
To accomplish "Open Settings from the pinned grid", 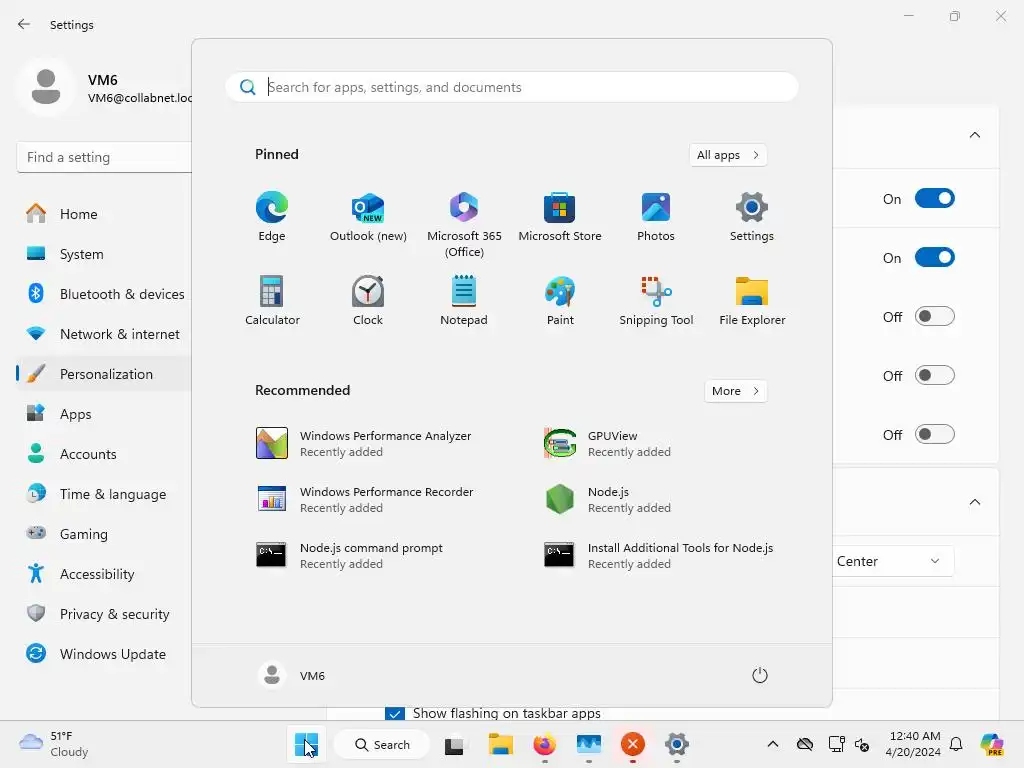I will (x=752, y=217).
